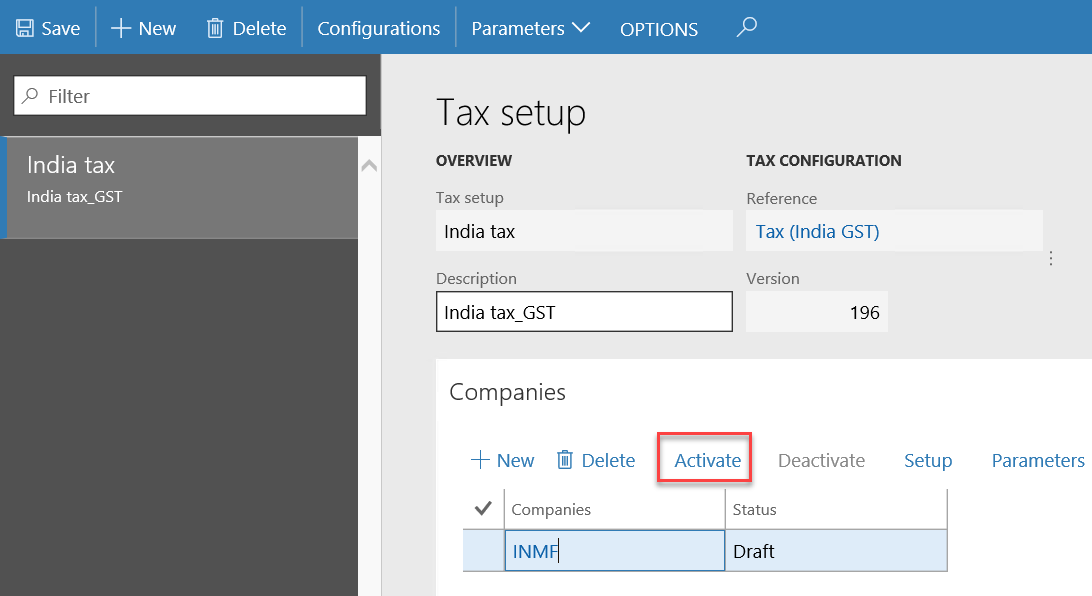Open the Tax (India GST) reference link

(x=818, y=231)
